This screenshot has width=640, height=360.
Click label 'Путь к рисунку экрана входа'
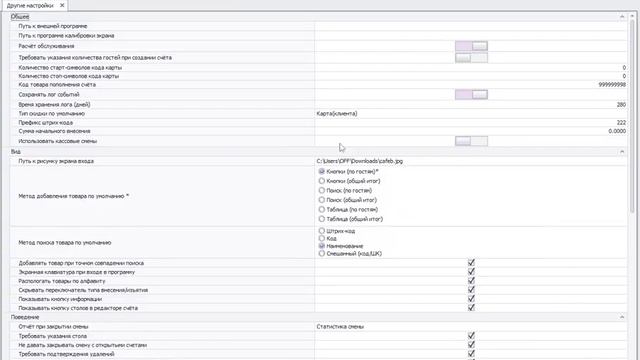56,161
